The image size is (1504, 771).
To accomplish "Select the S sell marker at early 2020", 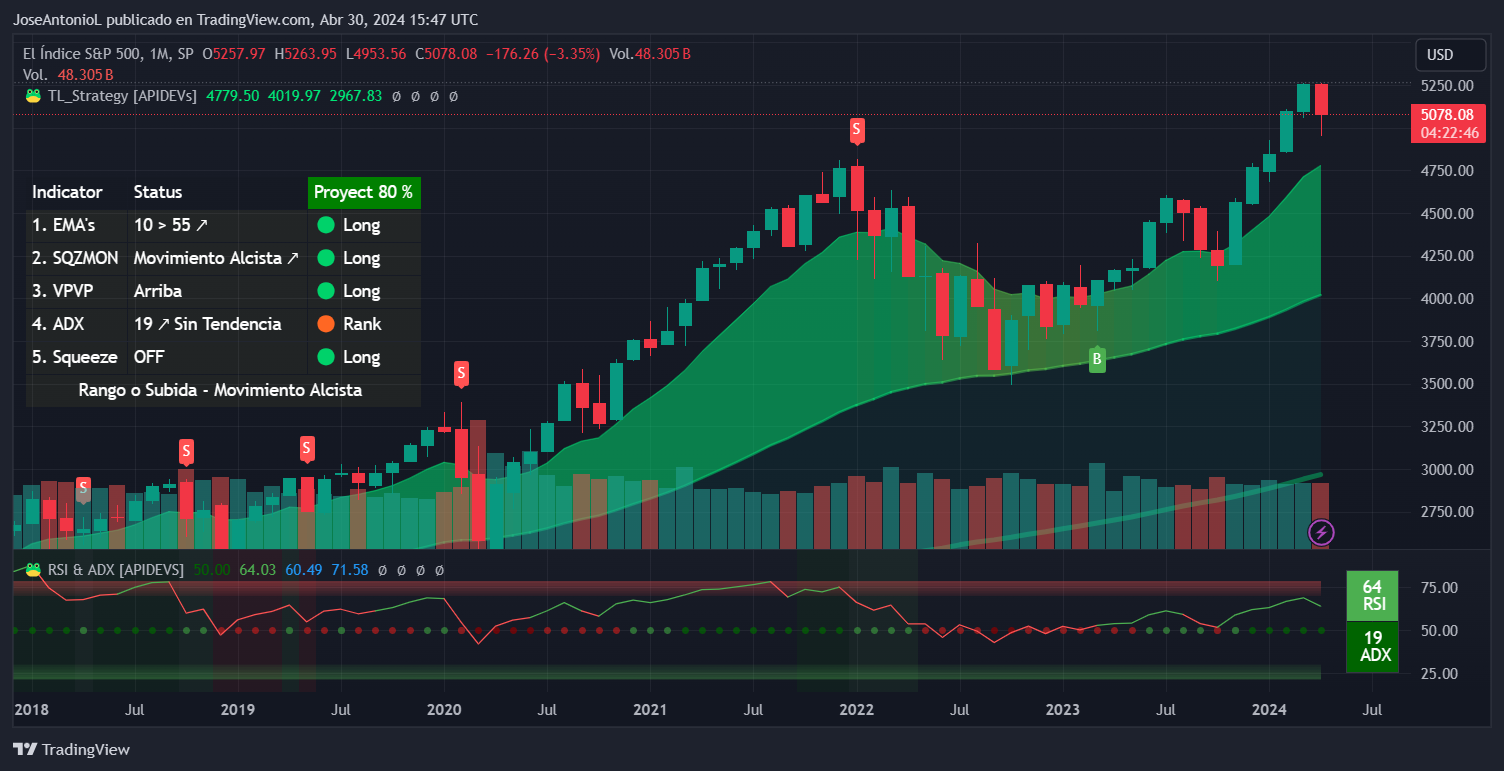I will tap(461, 374).
